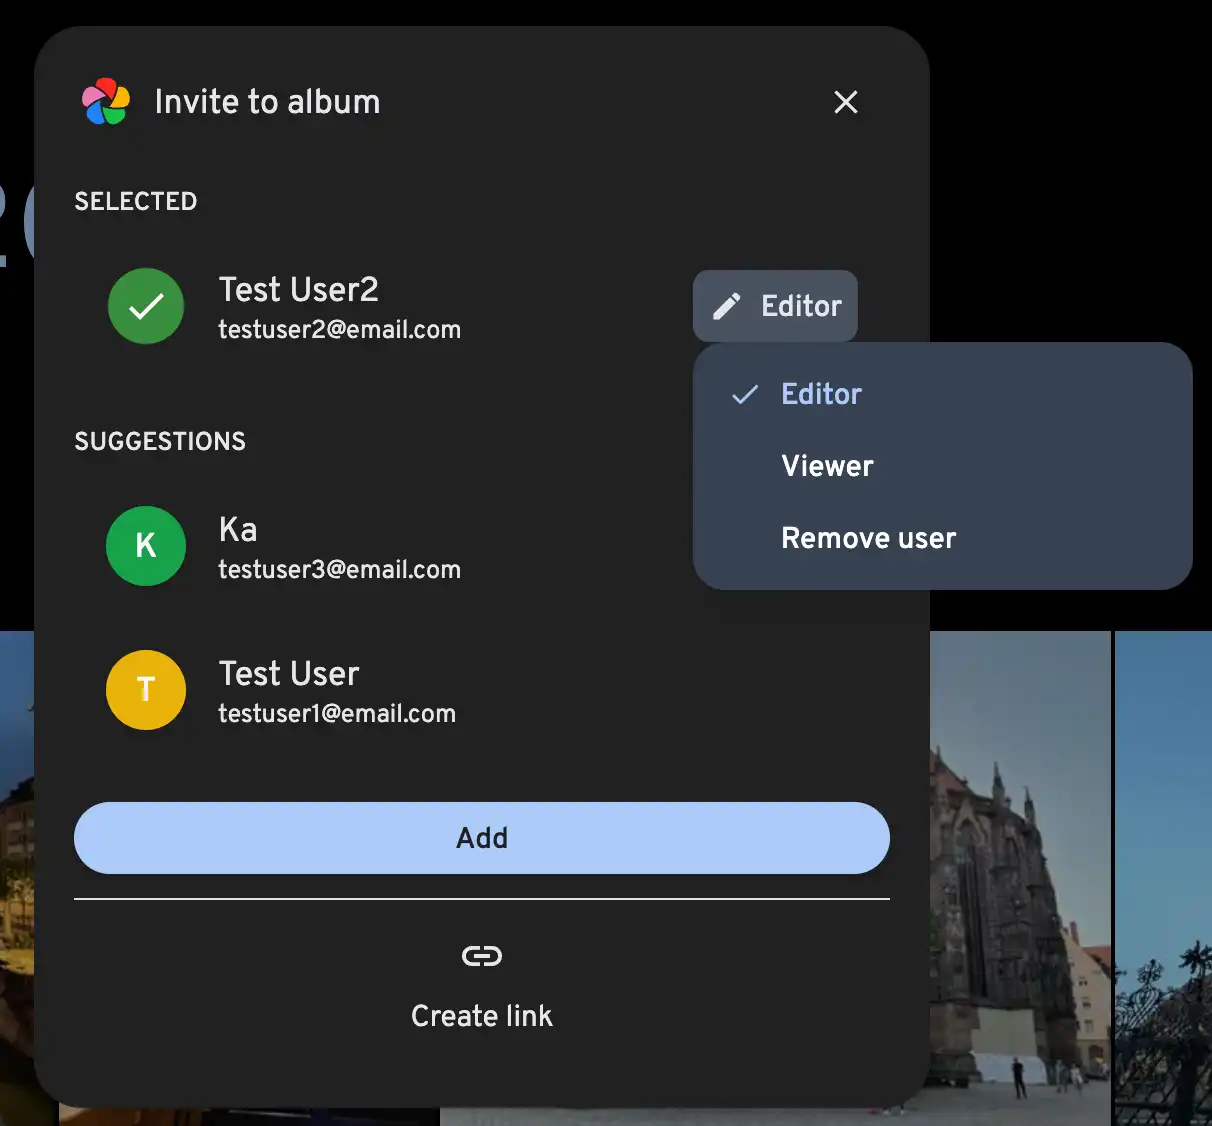The image size is (1212, 1126).
Task: Choose Editor from the role menu
Action: (821, 394)
